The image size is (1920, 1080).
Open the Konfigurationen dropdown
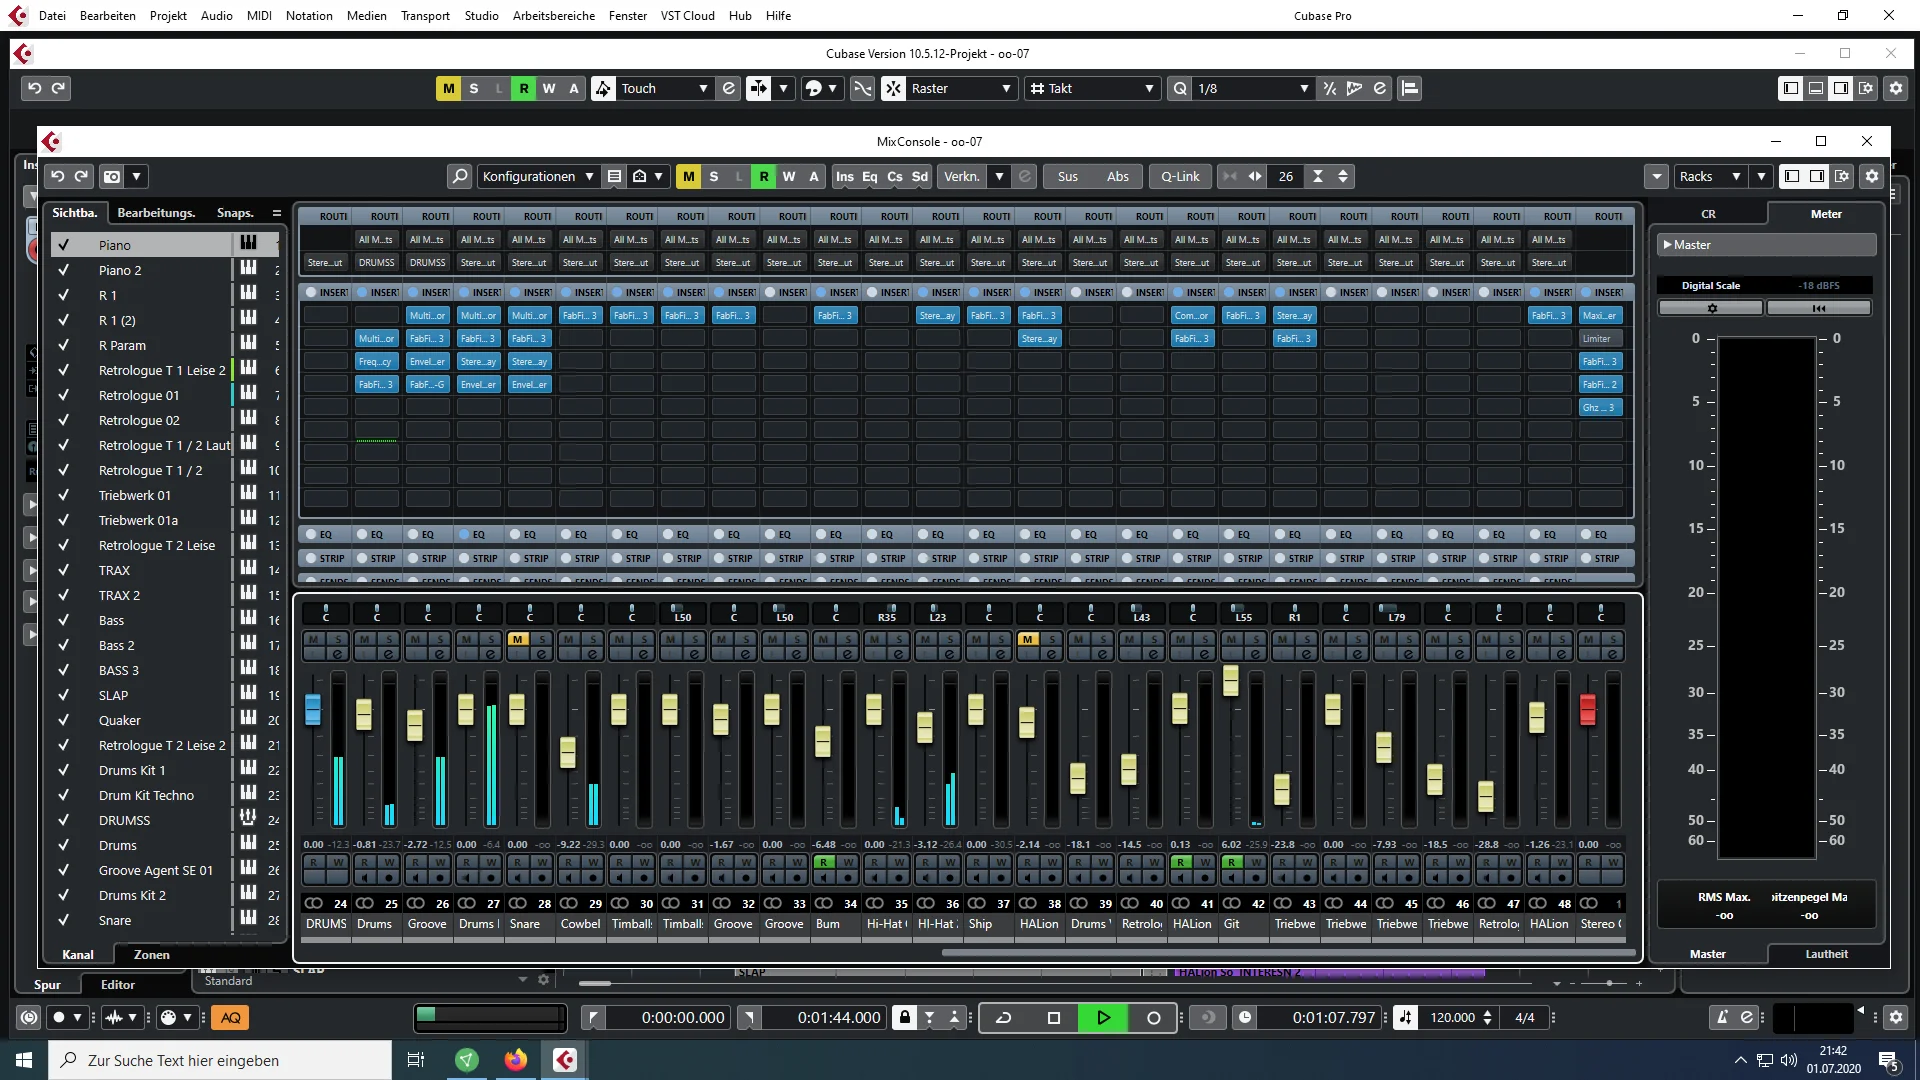(x=538, y=176)
